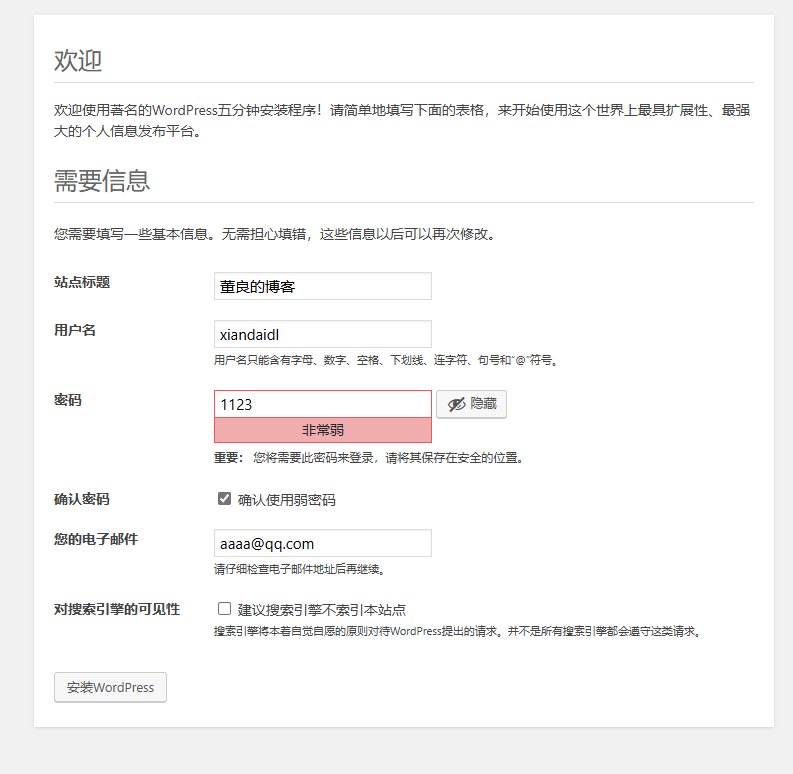Click the 站点标题 input field
The height and width of the screenshot is (774, 793).
[322, 286]
